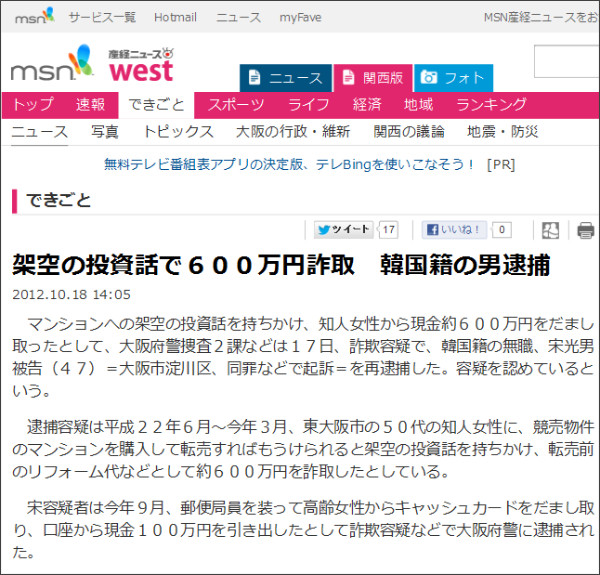Click the tweet count 17 bubble
Viewport: 600px width, 575px height.
(x=388, y=230)
